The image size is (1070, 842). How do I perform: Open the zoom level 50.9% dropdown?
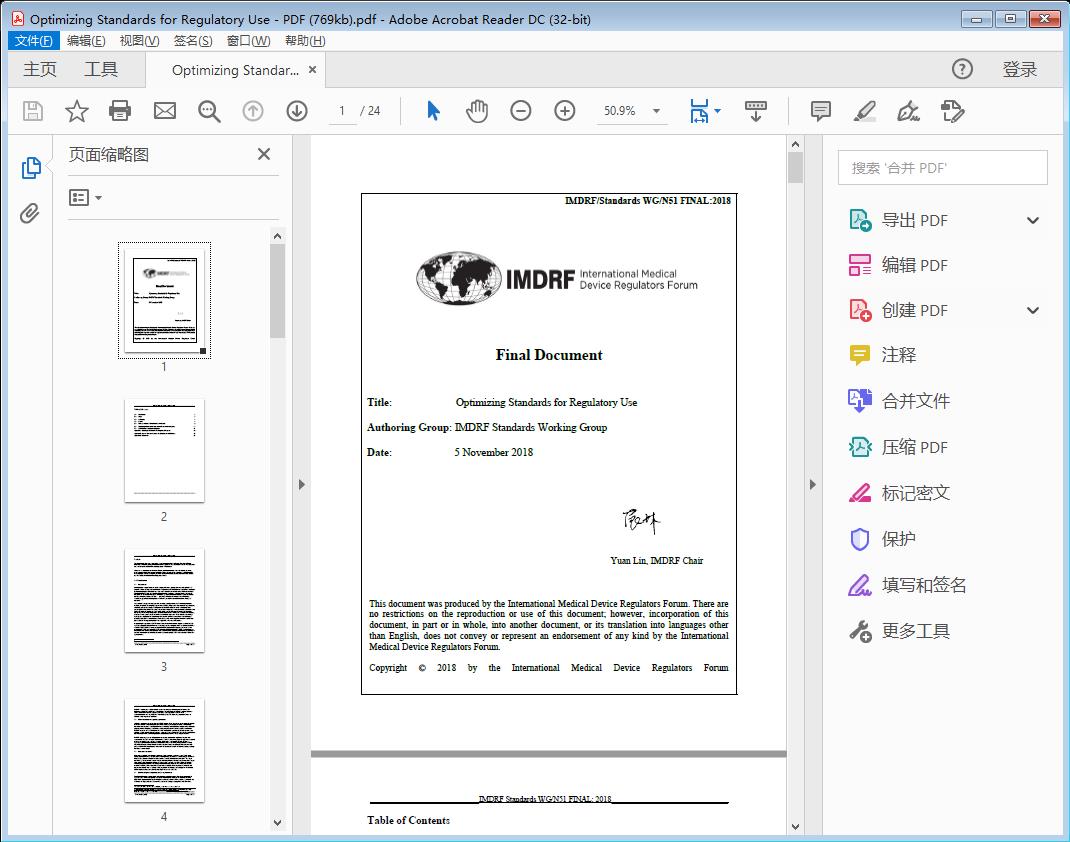(656, 111)
